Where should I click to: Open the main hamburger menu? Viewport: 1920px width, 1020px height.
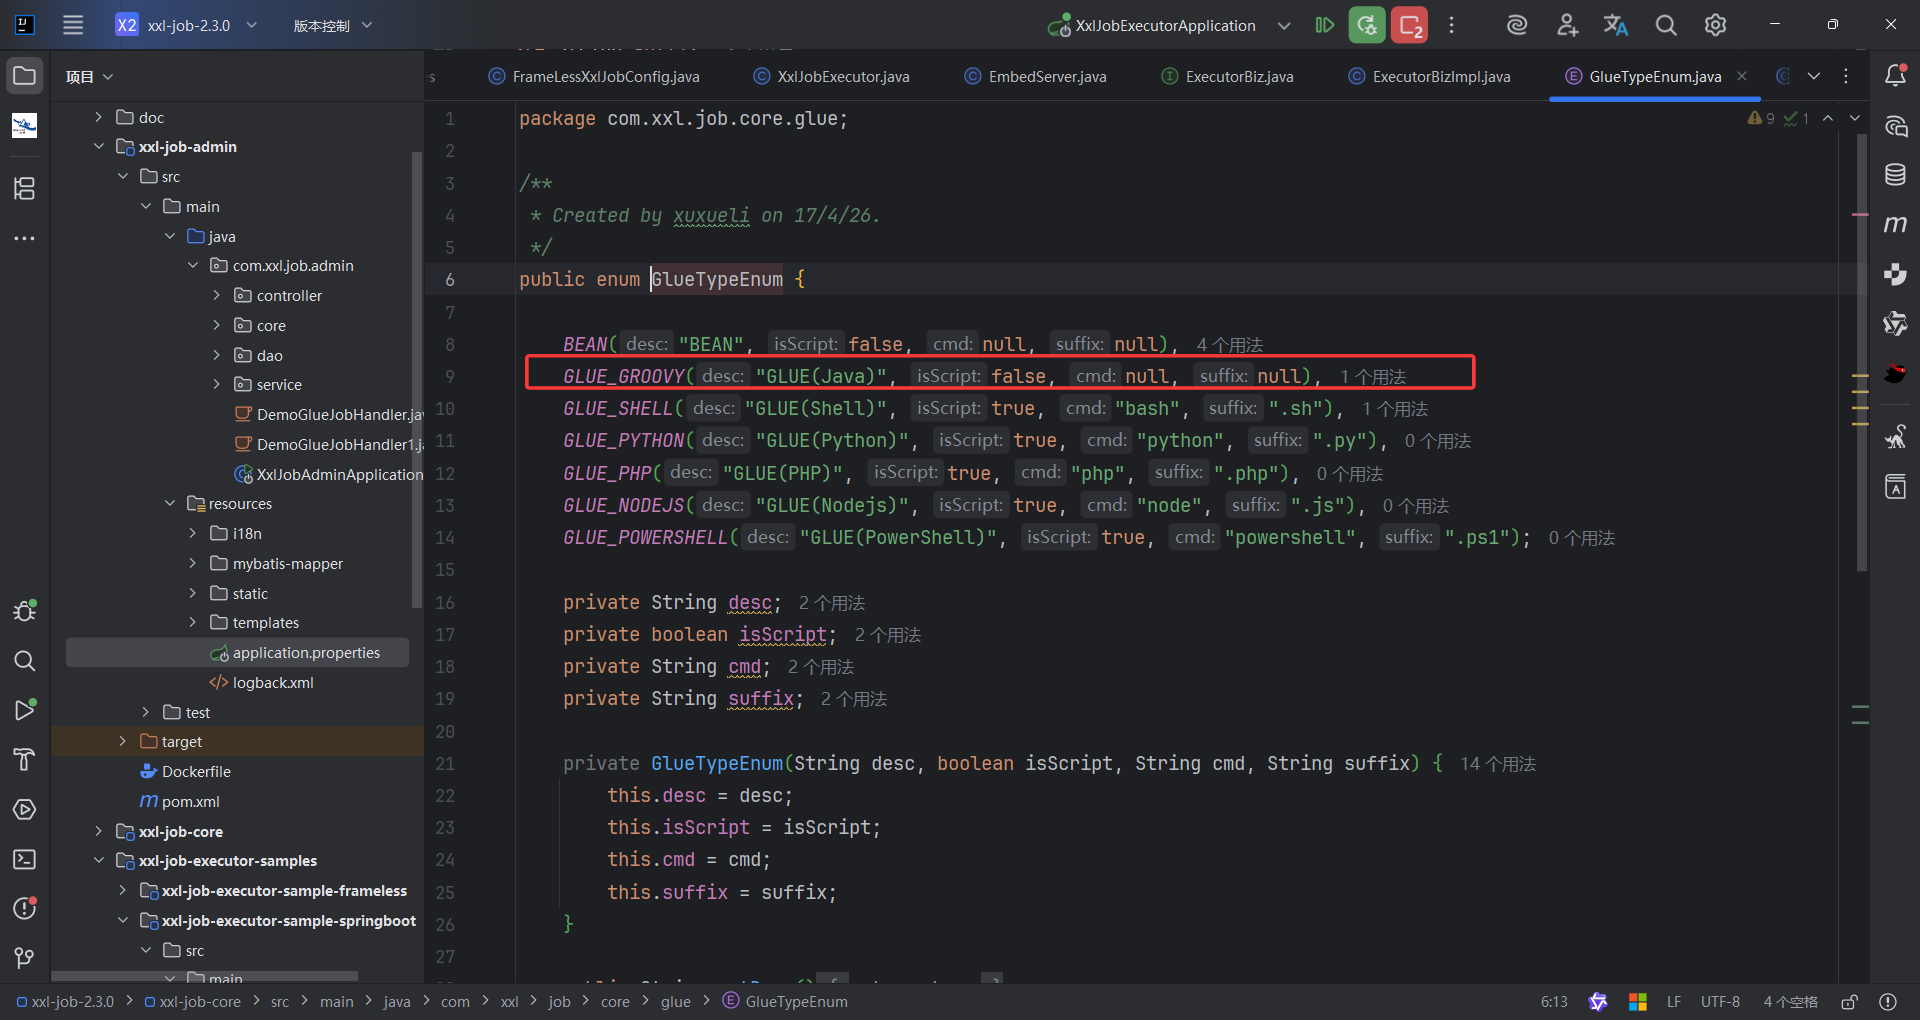click(73, 25)
